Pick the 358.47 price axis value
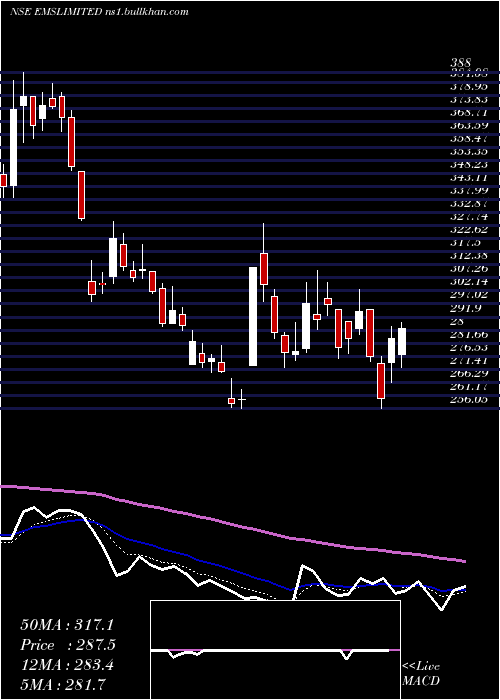 coord(468,138)
